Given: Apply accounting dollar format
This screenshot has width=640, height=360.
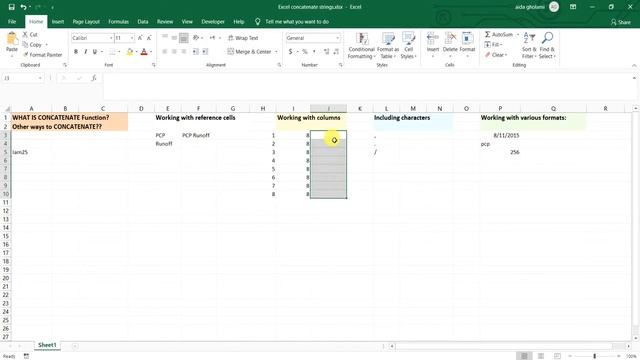Looking at the screenshot, I should coord(290,52).
